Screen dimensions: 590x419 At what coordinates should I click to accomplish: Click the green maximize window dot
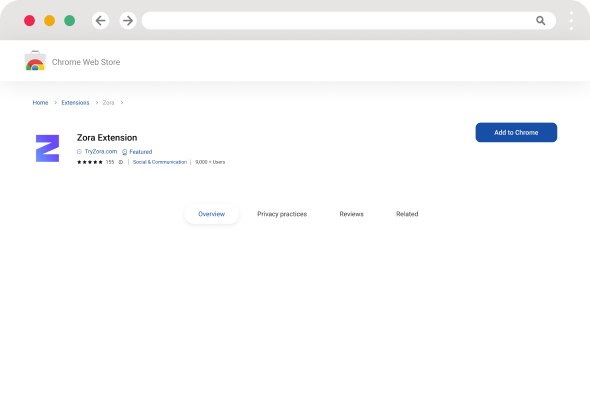(x=69, y=20)
